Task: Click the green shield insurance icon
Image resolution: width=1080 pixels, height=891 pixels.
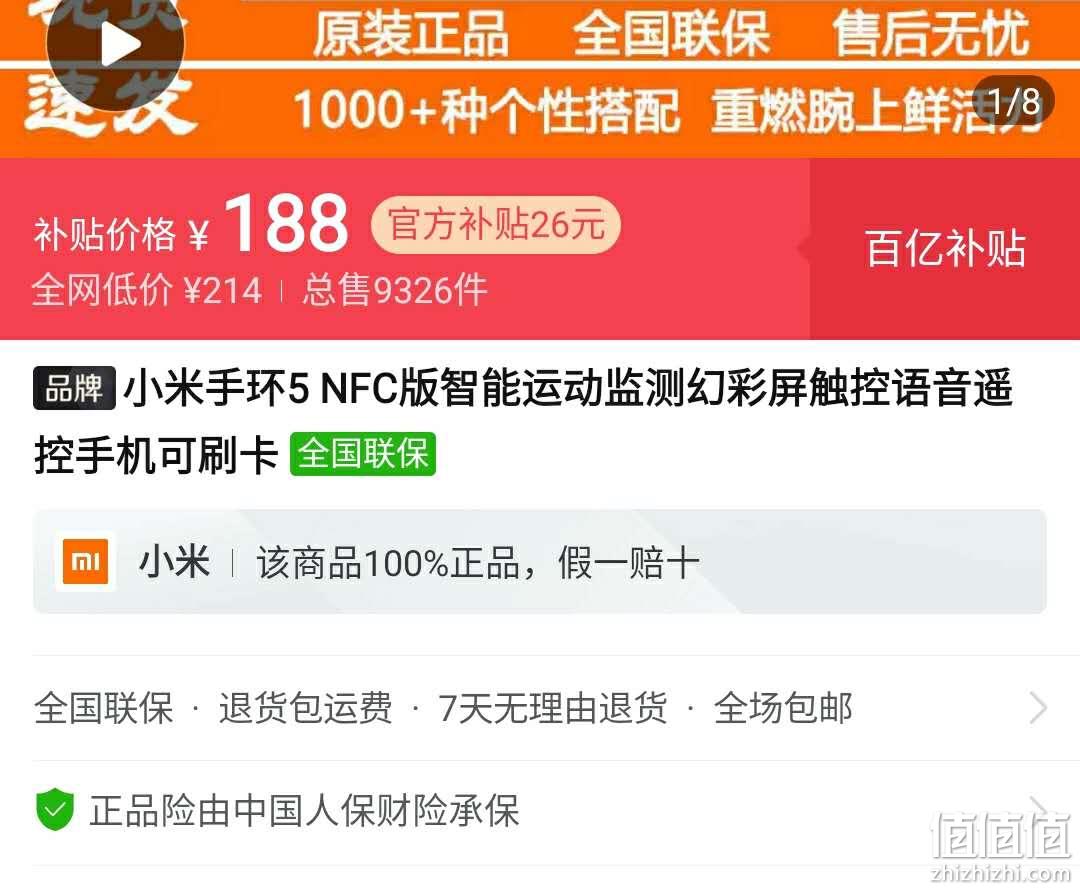Action: 54,809
